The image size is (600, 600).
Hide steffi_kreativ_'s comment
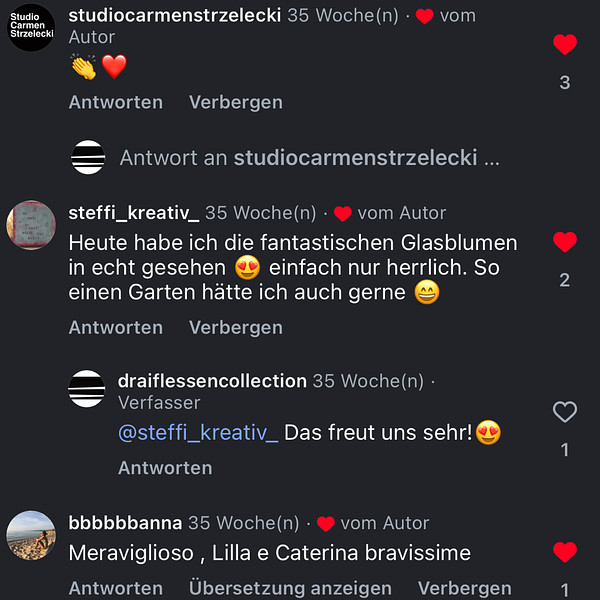tap(236, 327)
